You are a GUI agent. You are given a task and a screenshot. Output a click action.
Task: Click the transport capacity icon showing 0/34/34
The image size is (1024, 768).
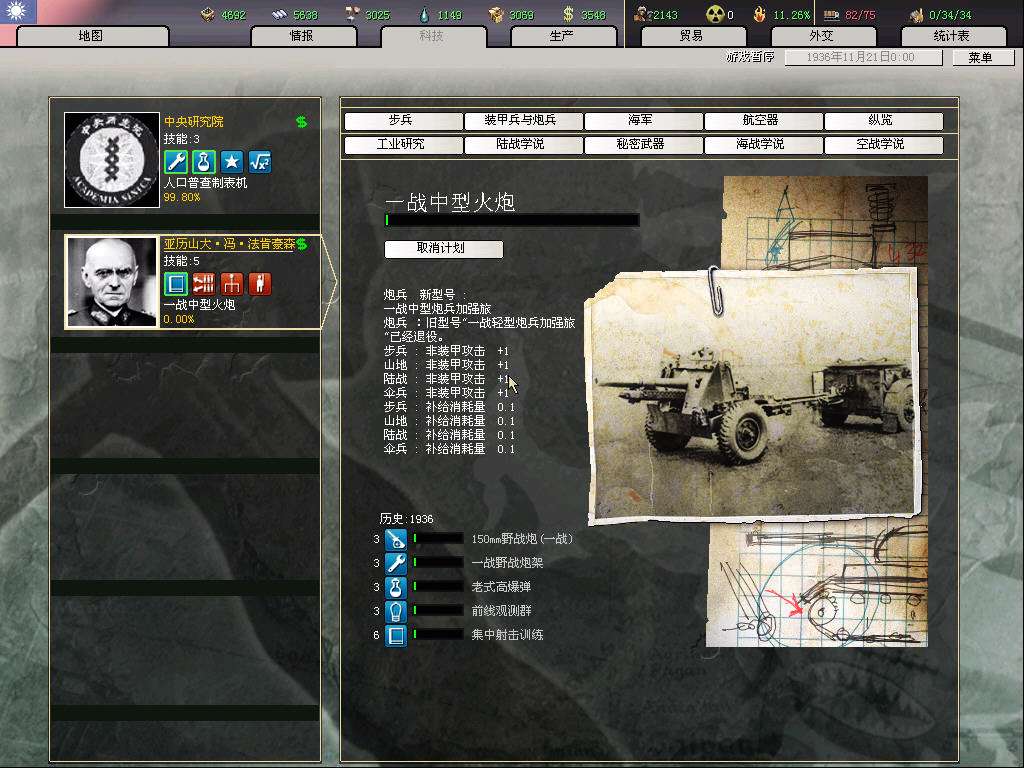[x=917, y=14]
